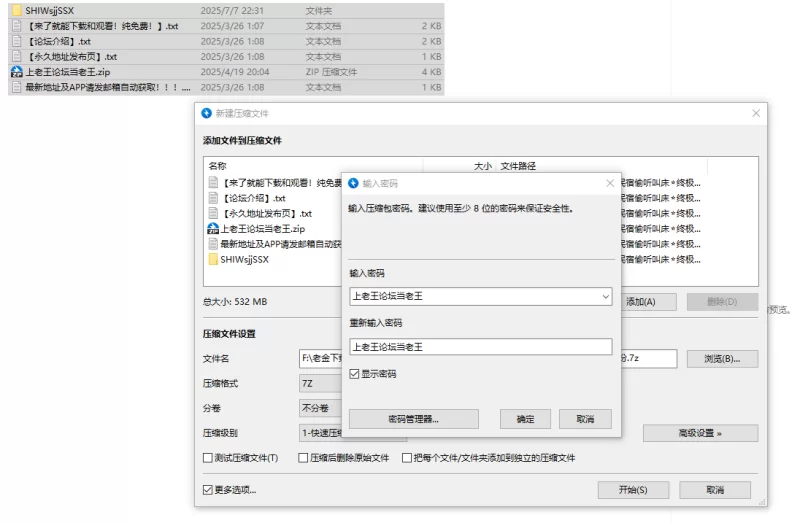Select 上老王论坛当老王.zip in archive file list
800x523 pixels.
tap(263, 229)
